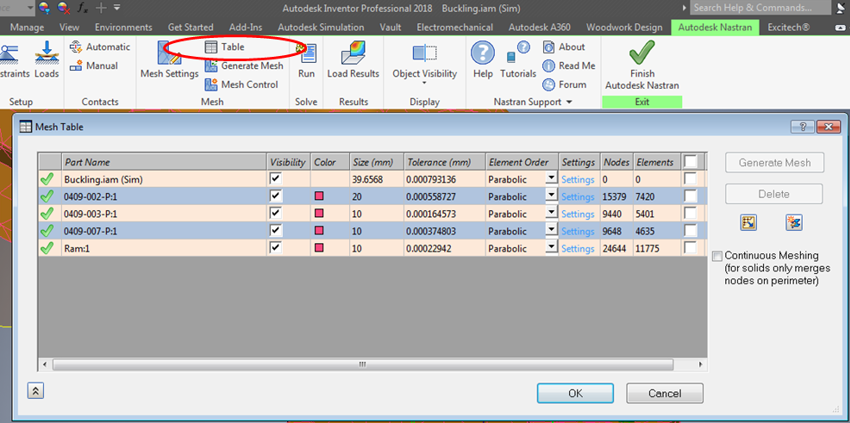Open Element Order dropdown for Buckling.iam (Sim)
The image size is (850, 423).
tap(551, 178)
